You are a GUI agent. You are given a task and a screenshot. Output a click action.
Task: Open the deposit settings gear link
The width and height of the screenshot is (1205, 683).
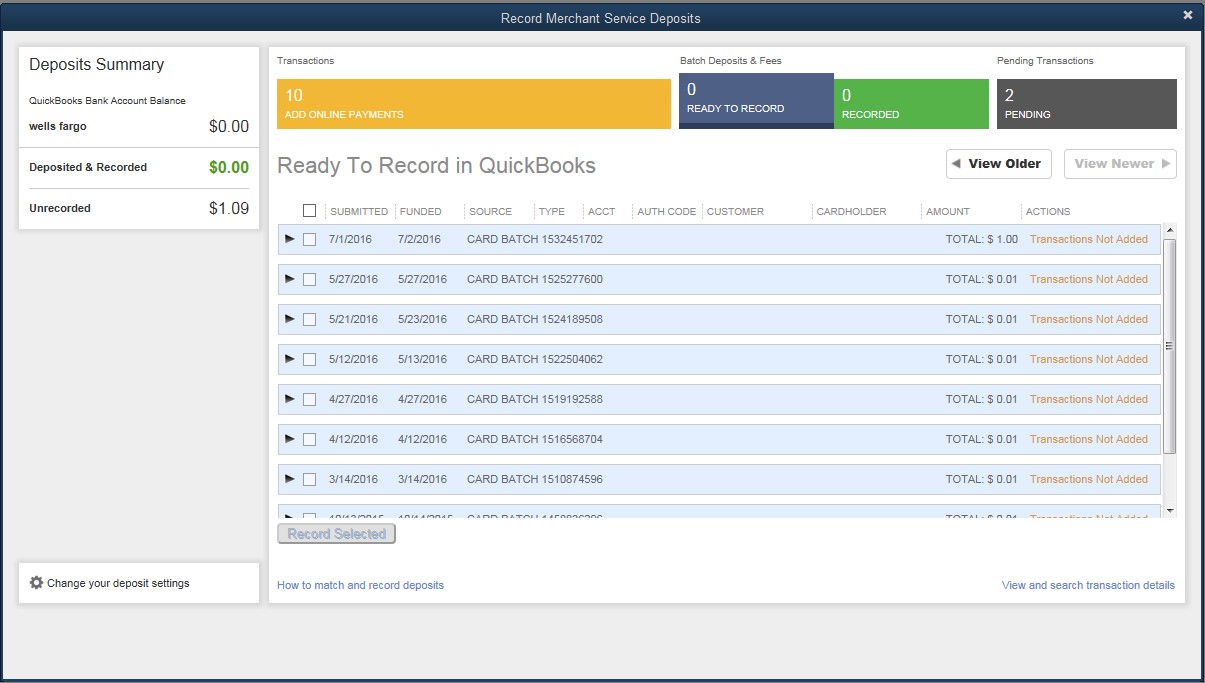109,583
